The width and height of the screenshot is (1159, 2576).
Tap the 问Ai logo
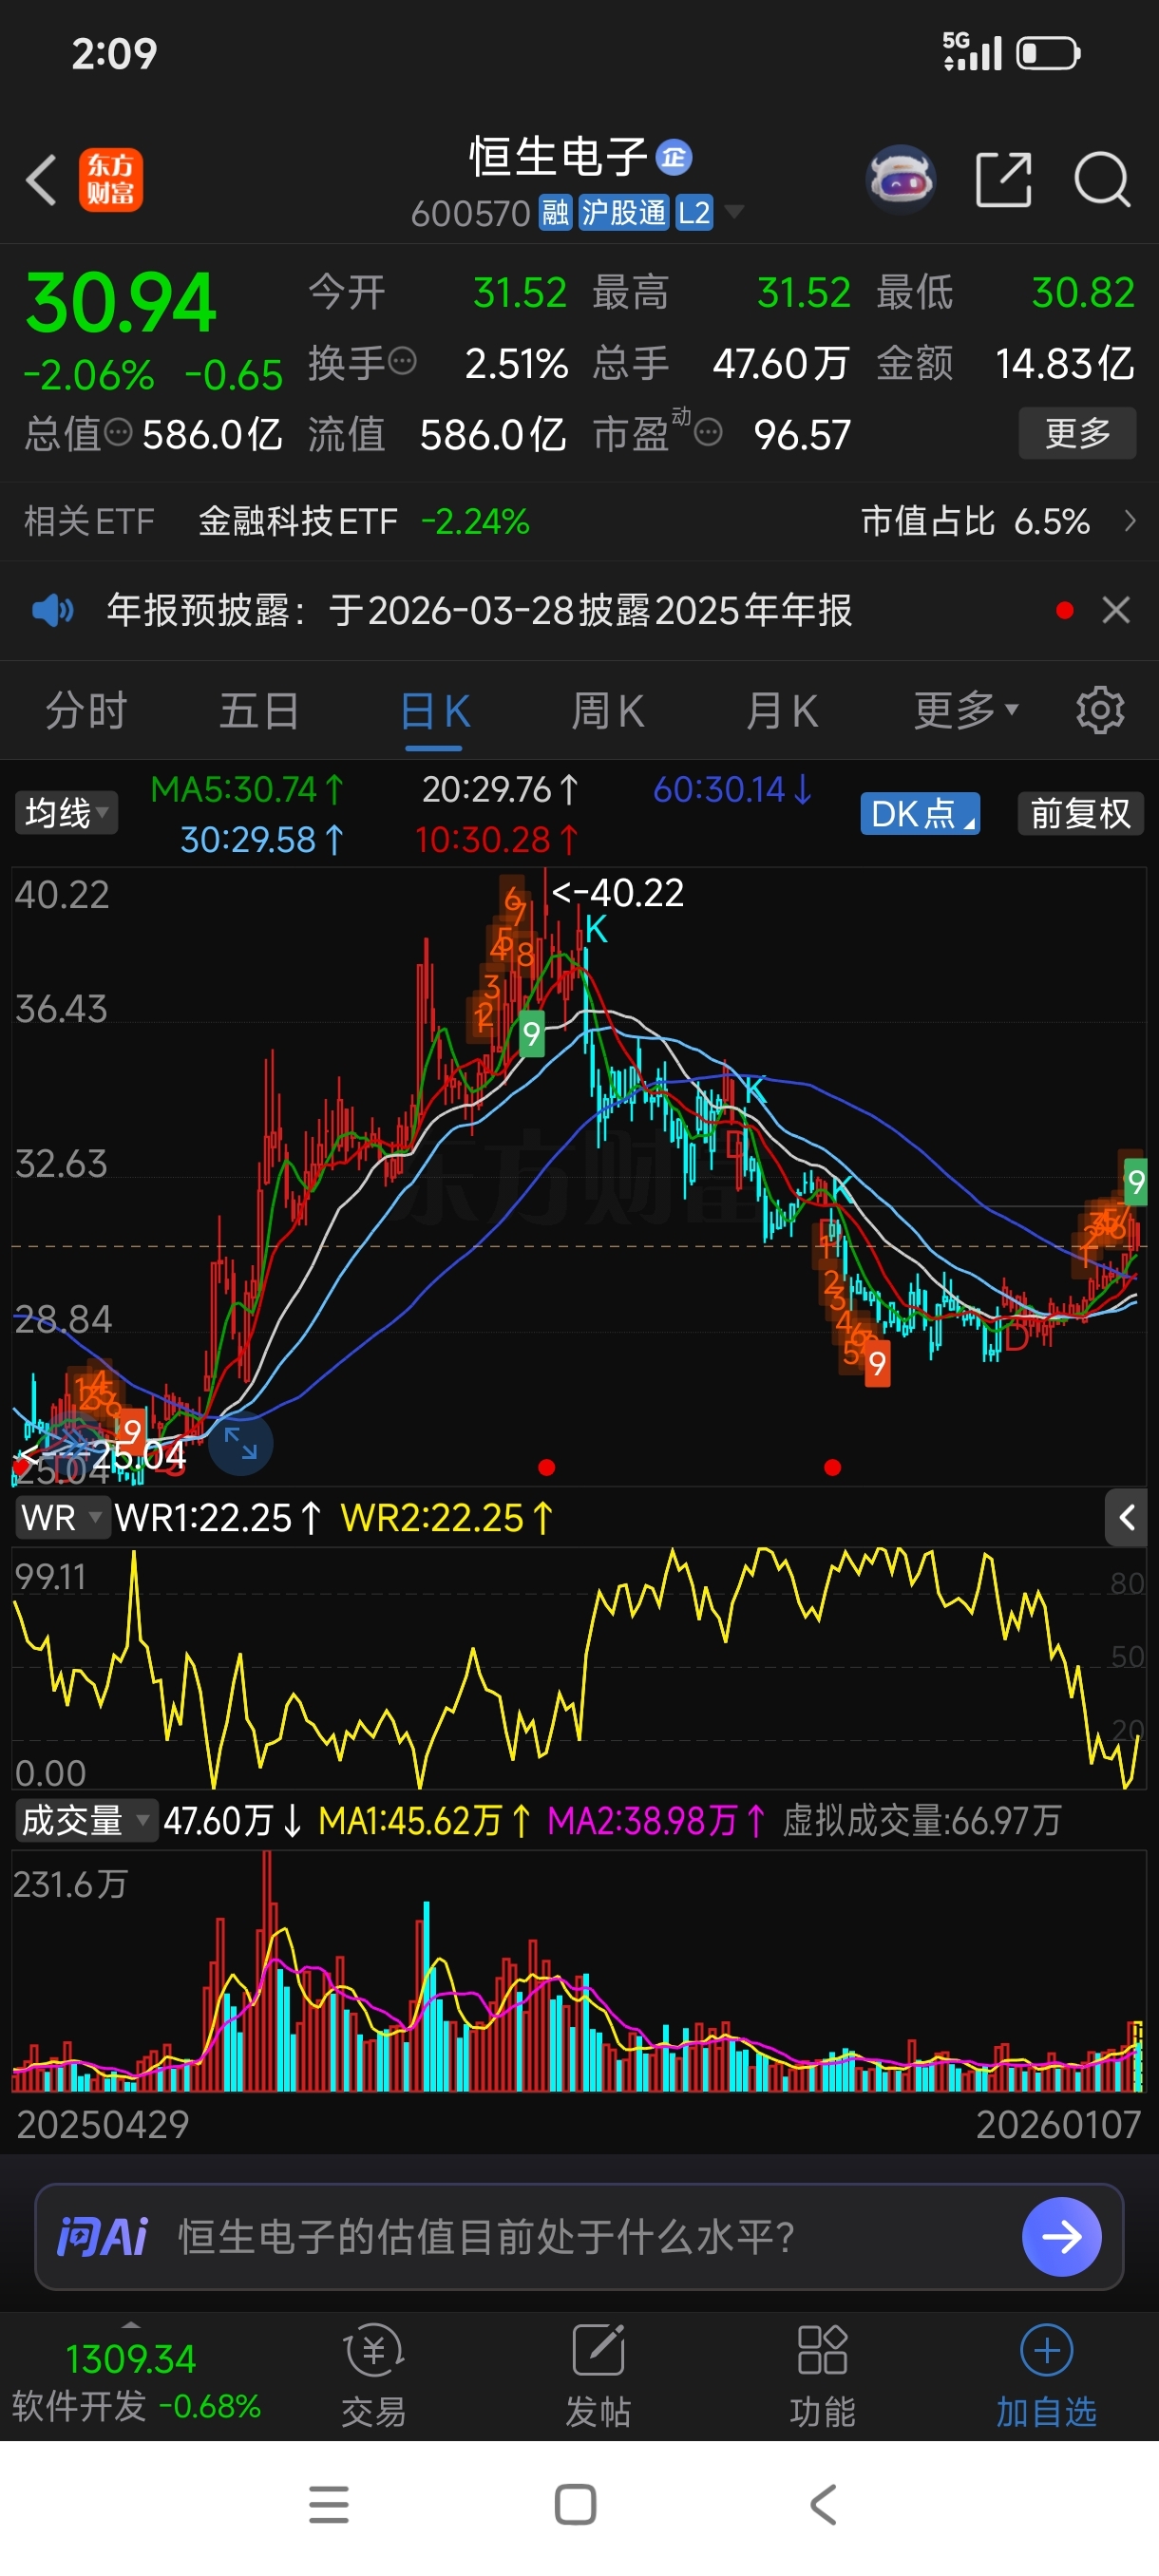click(102, 2236)
